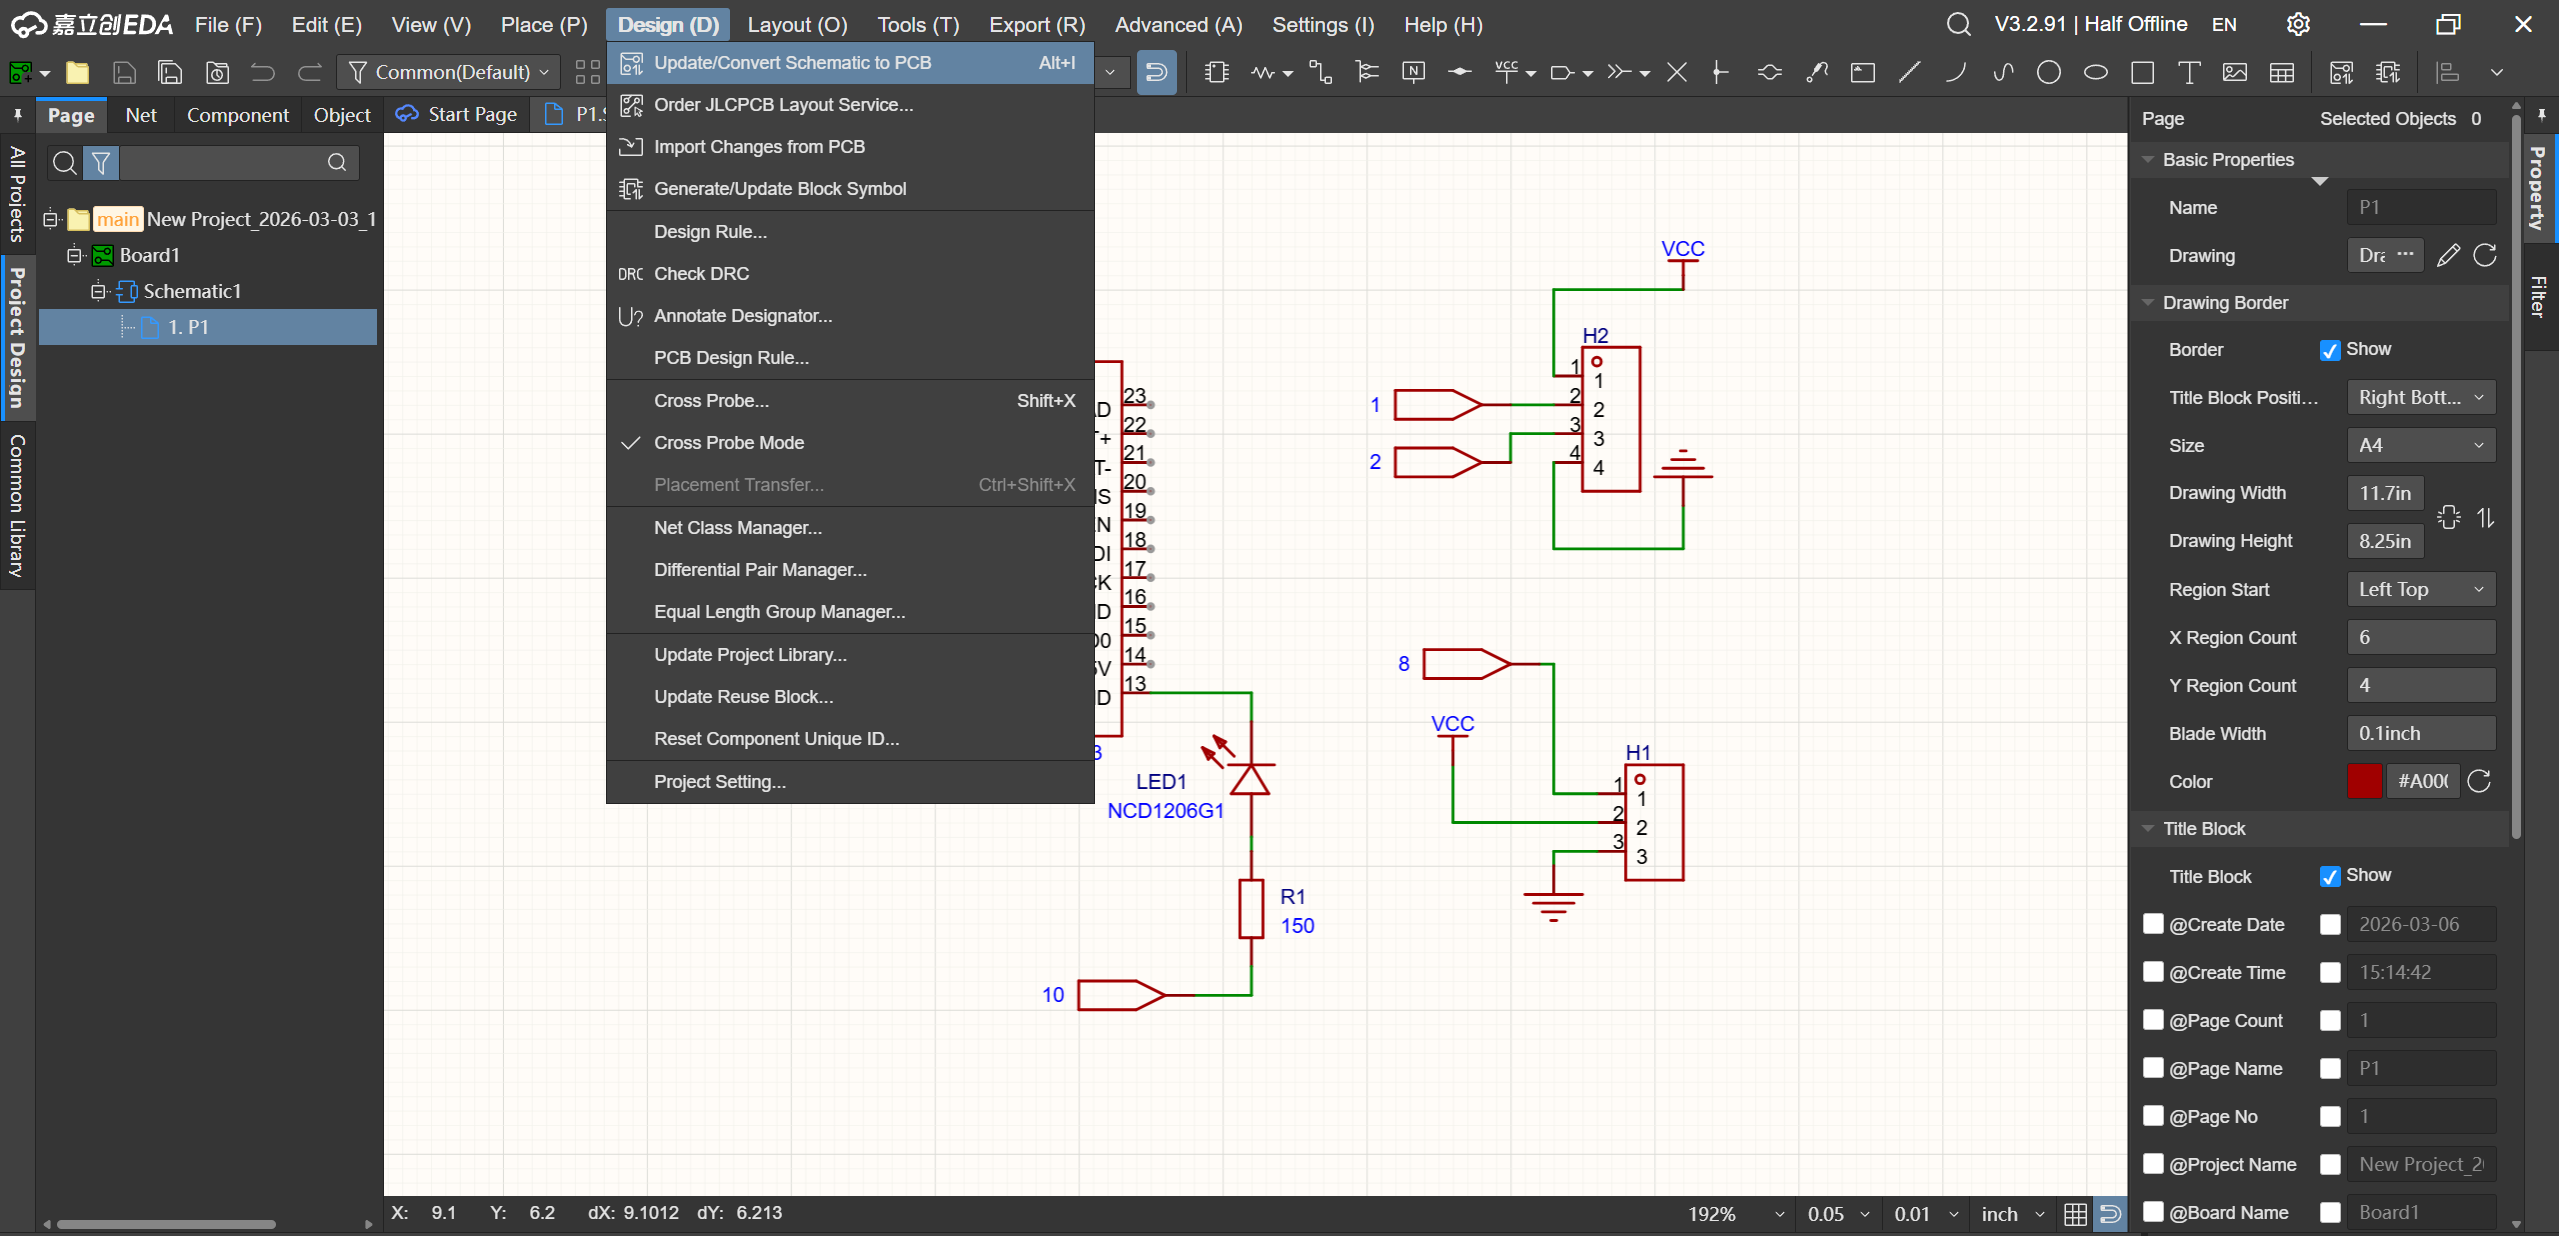The image size is (2559, 1236).
Task: Choose the text tool icon
Action: pyautogui.click(x=2188, y=72)
